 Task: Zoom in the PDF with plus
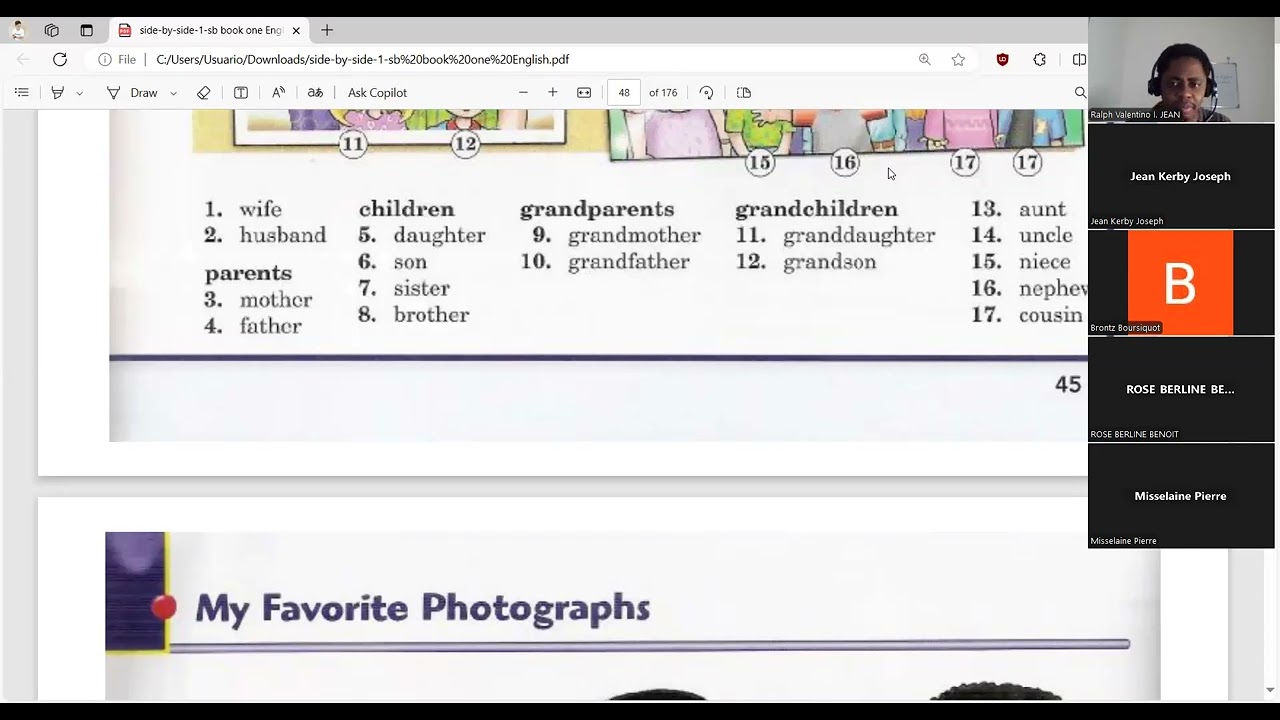[552, 92]
